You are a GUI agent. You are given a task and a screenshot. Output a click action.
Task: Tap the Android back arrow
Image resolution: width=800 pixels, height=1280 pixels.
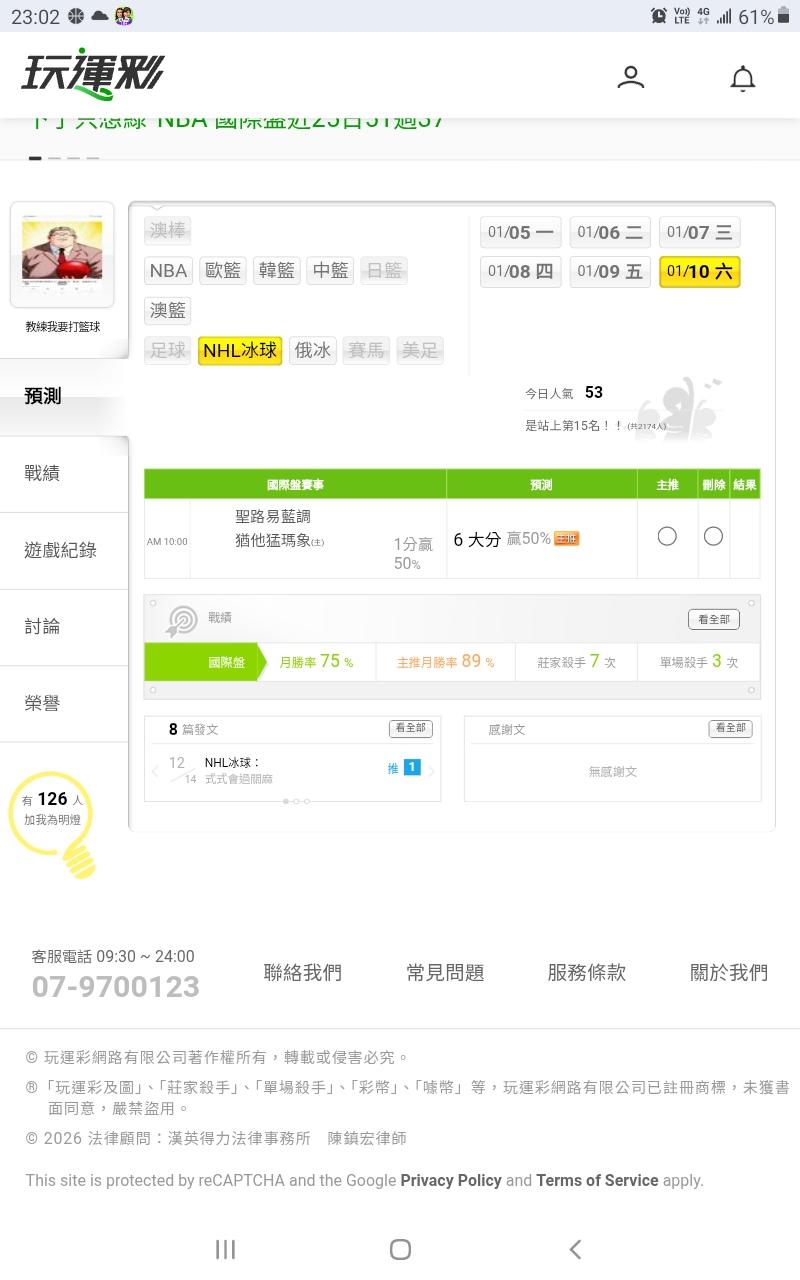coord(574,1248)
